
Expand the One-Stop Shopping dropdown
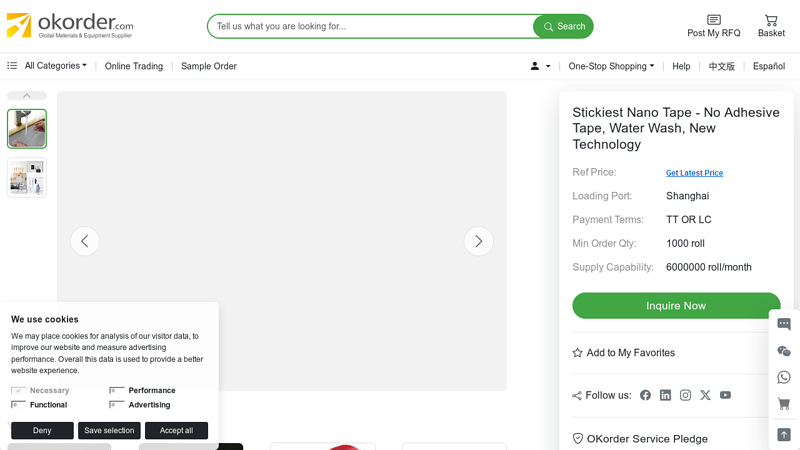[x=611, y=66]
